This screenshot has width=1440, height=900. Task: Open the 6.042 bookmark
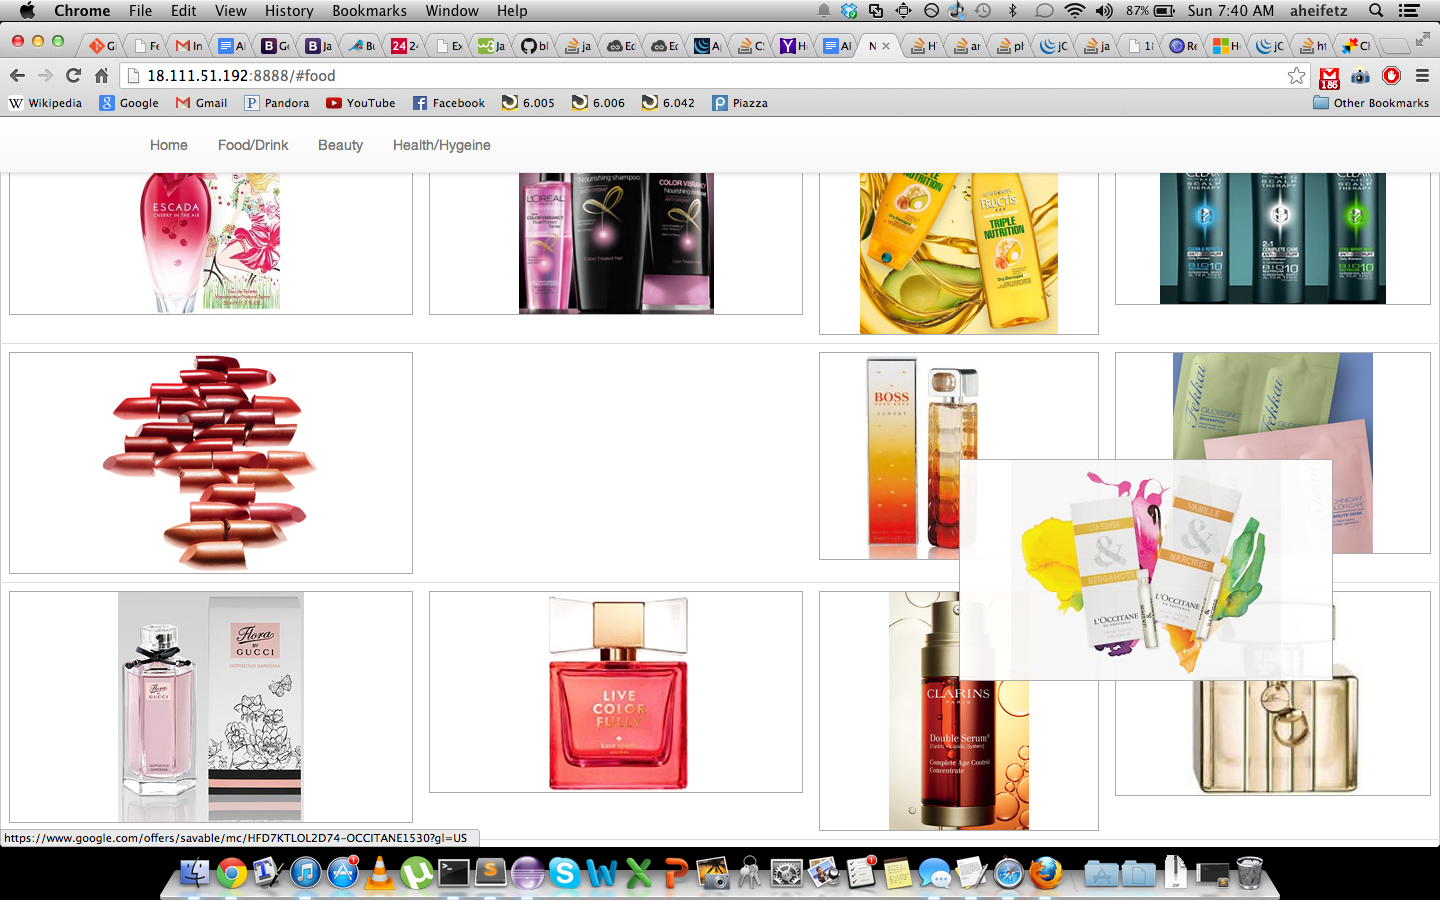coord(668,103)
